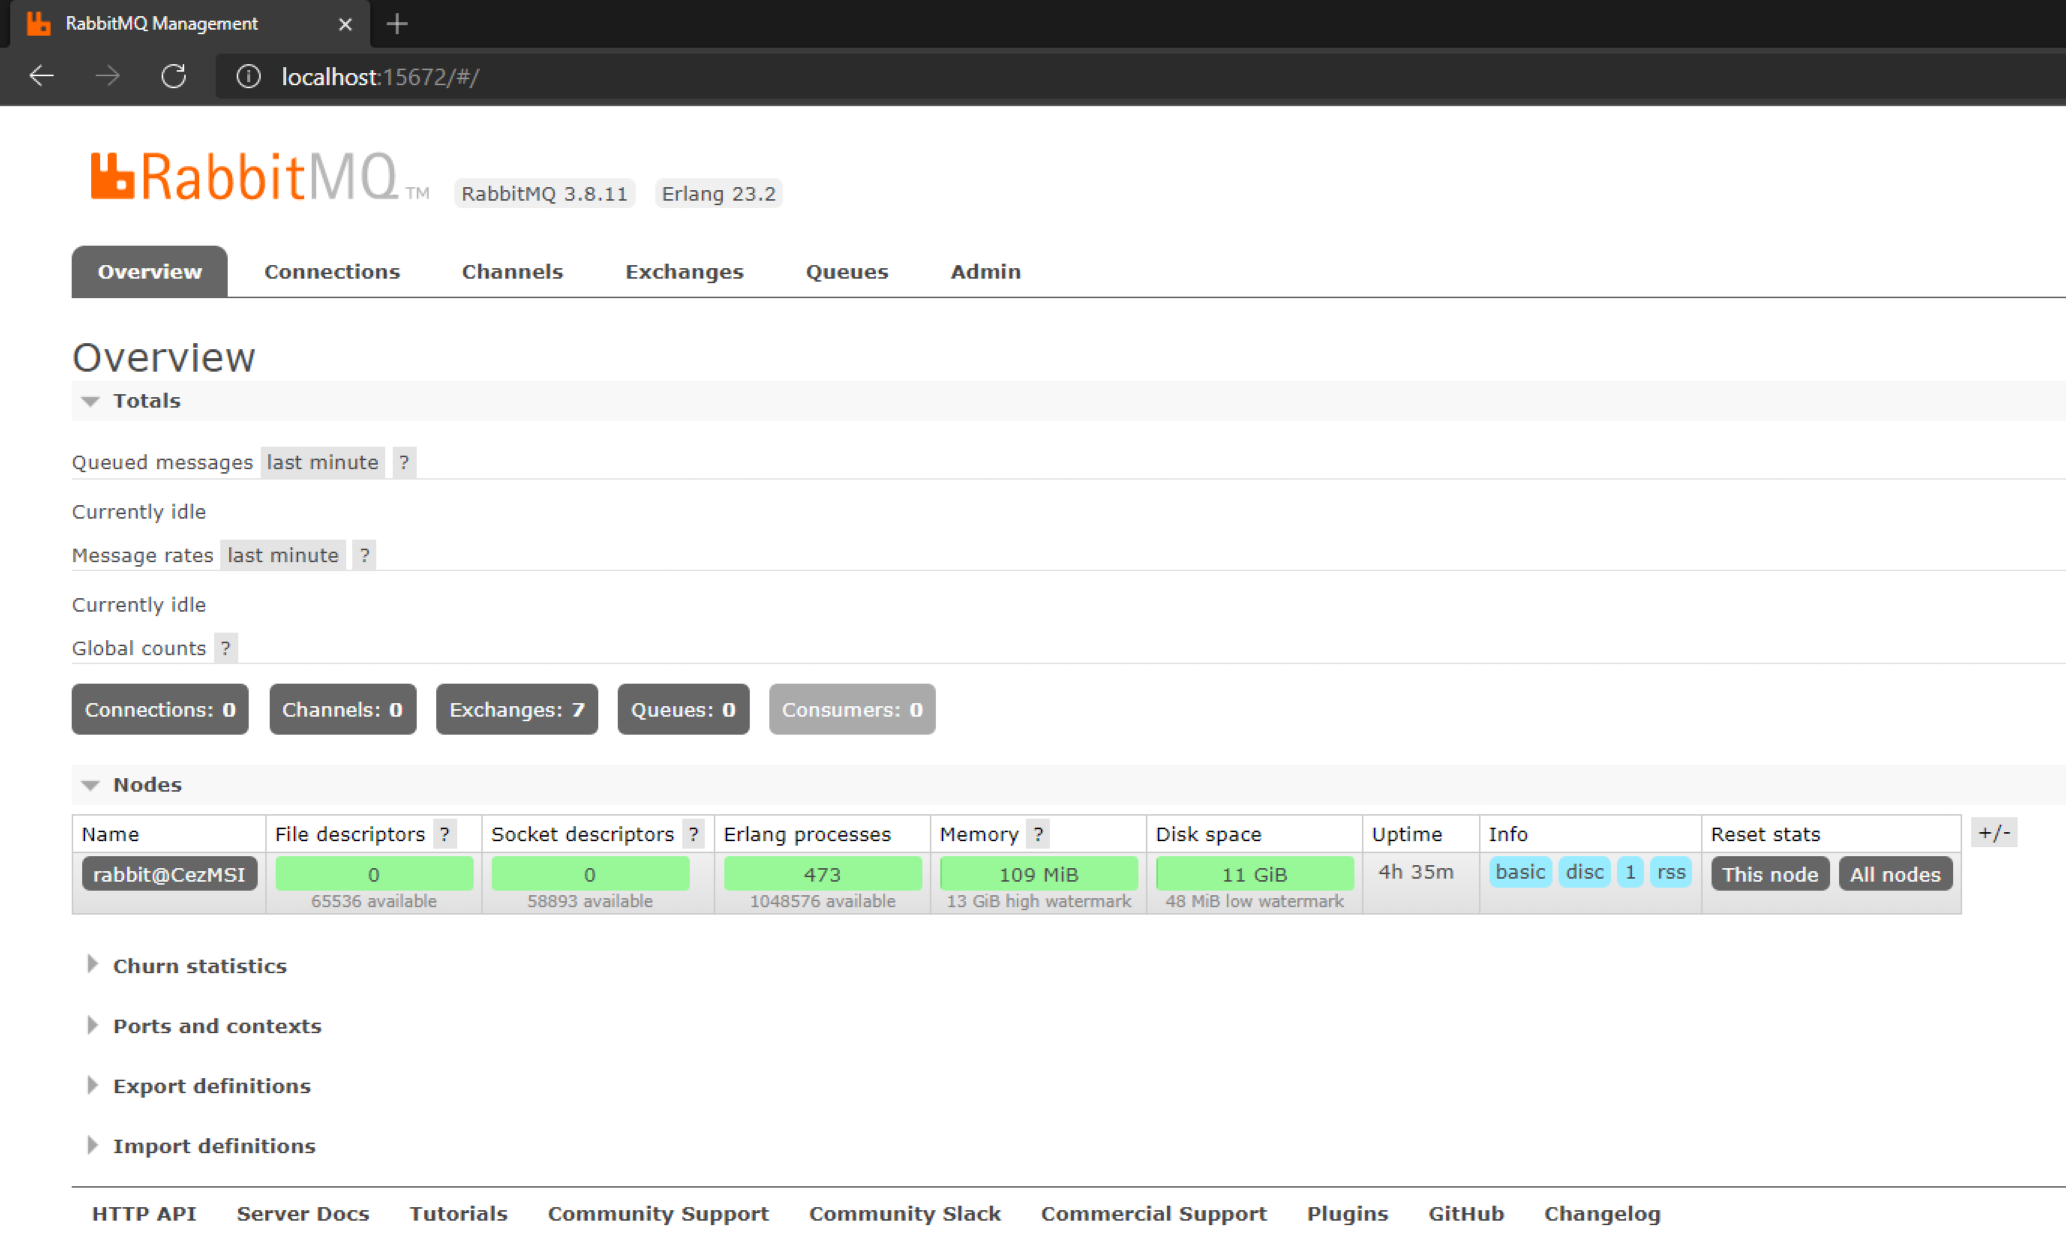Open the GitHub footer link
This screenshot has width=2066, height=1257.
(x=1466, y=1214)
